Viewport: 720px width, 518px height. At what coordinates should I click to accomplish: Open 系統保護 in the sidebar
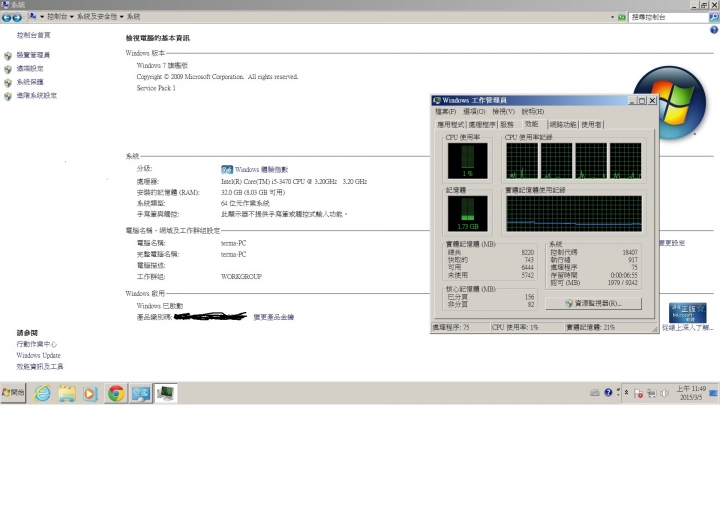[30, 82]
